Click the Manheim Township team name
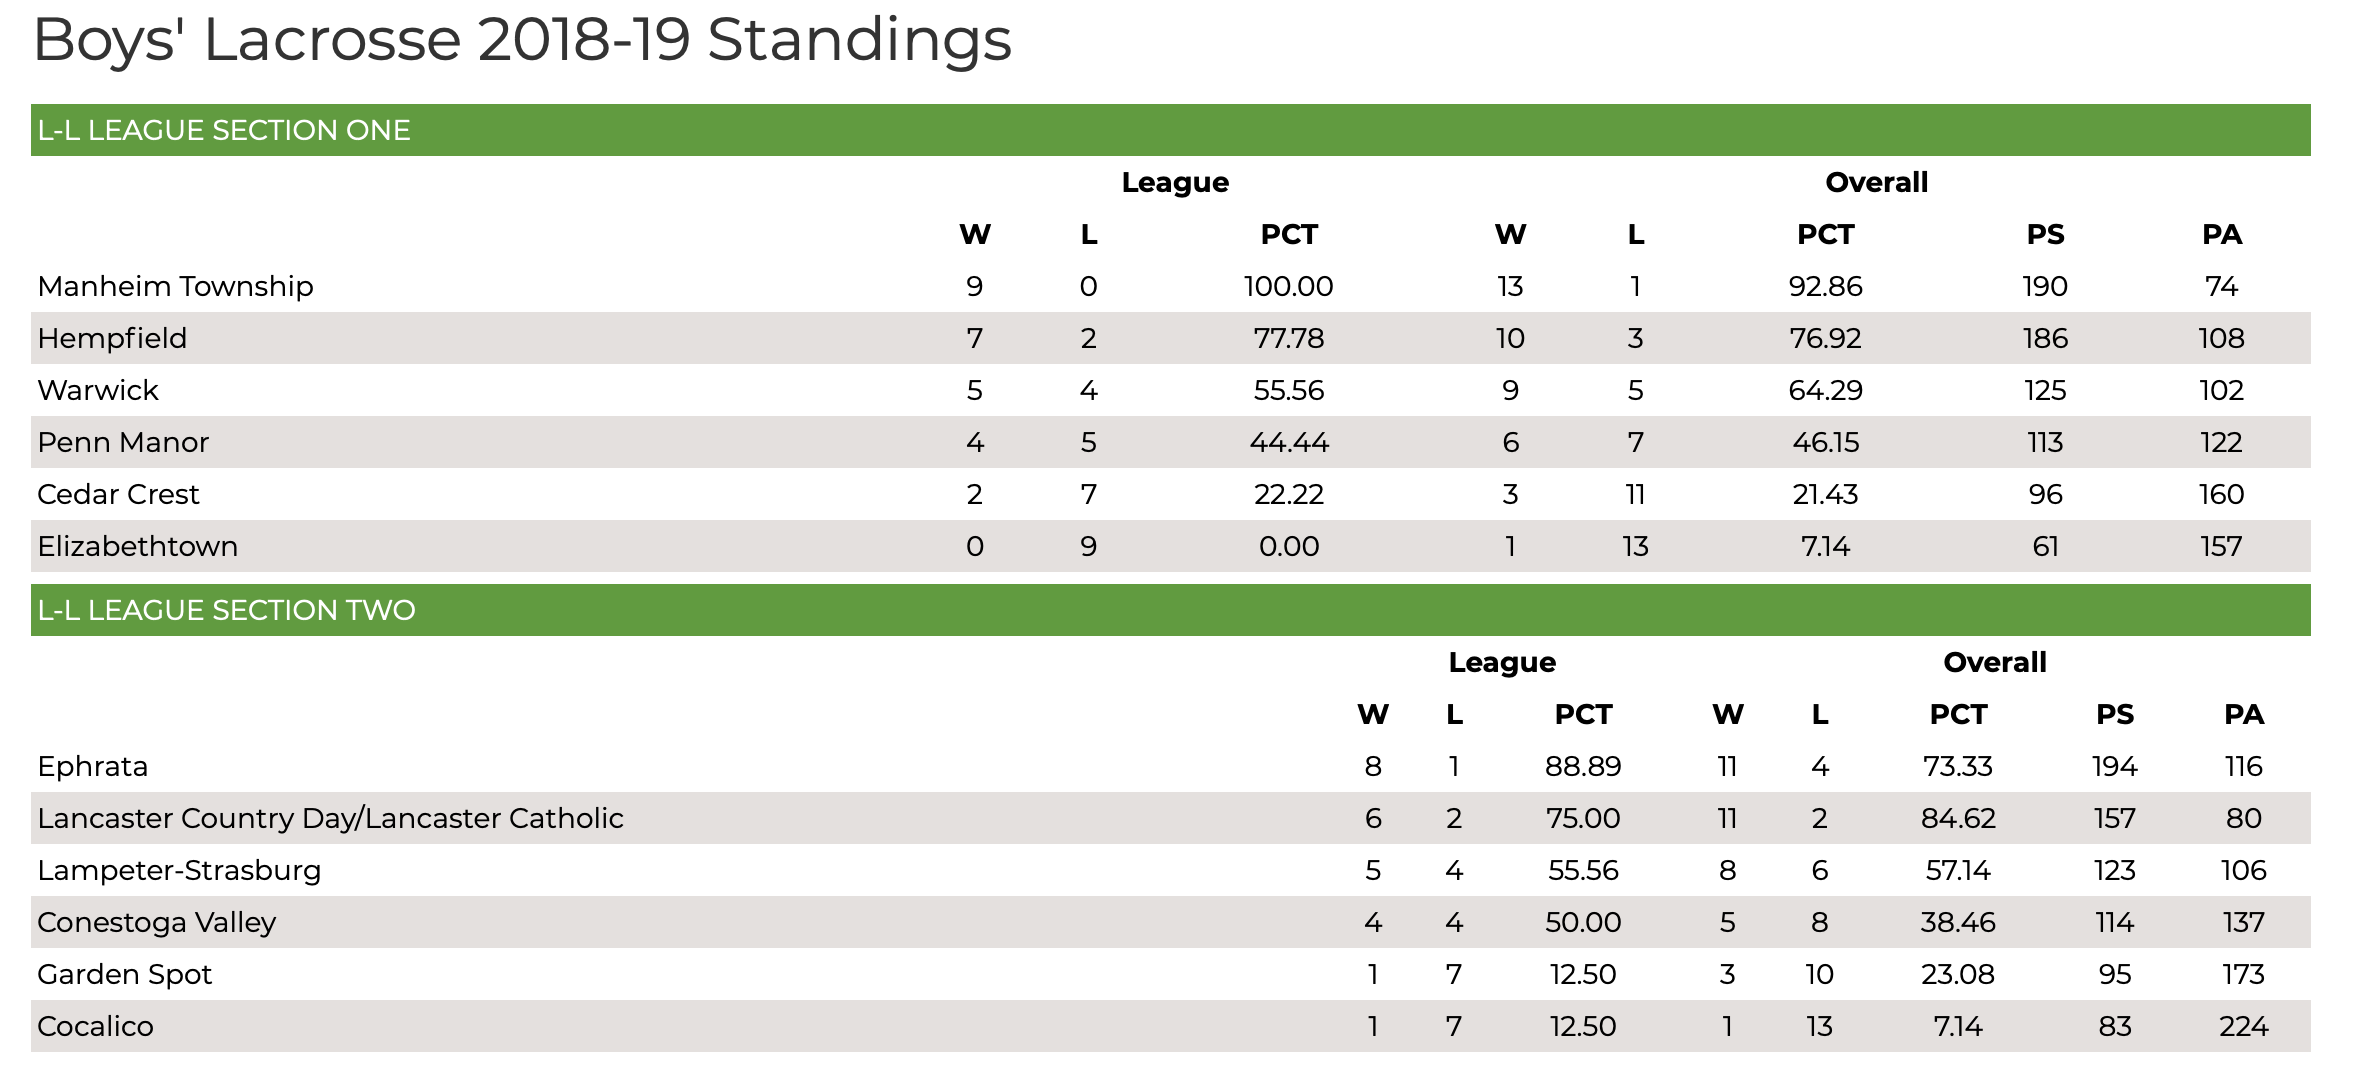The height and width of the screenshot is (1078, 2370). pyautogui.click(x=175, y=286)
